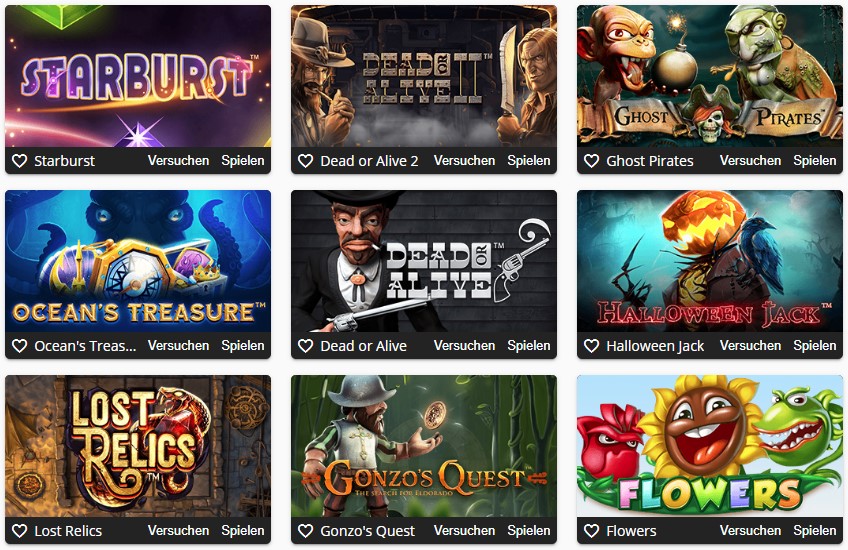Image resolution: width=848 pixels, height=550 pixels.
Task: Click Spielen for Flowers
Action: (x=814, y=531)
